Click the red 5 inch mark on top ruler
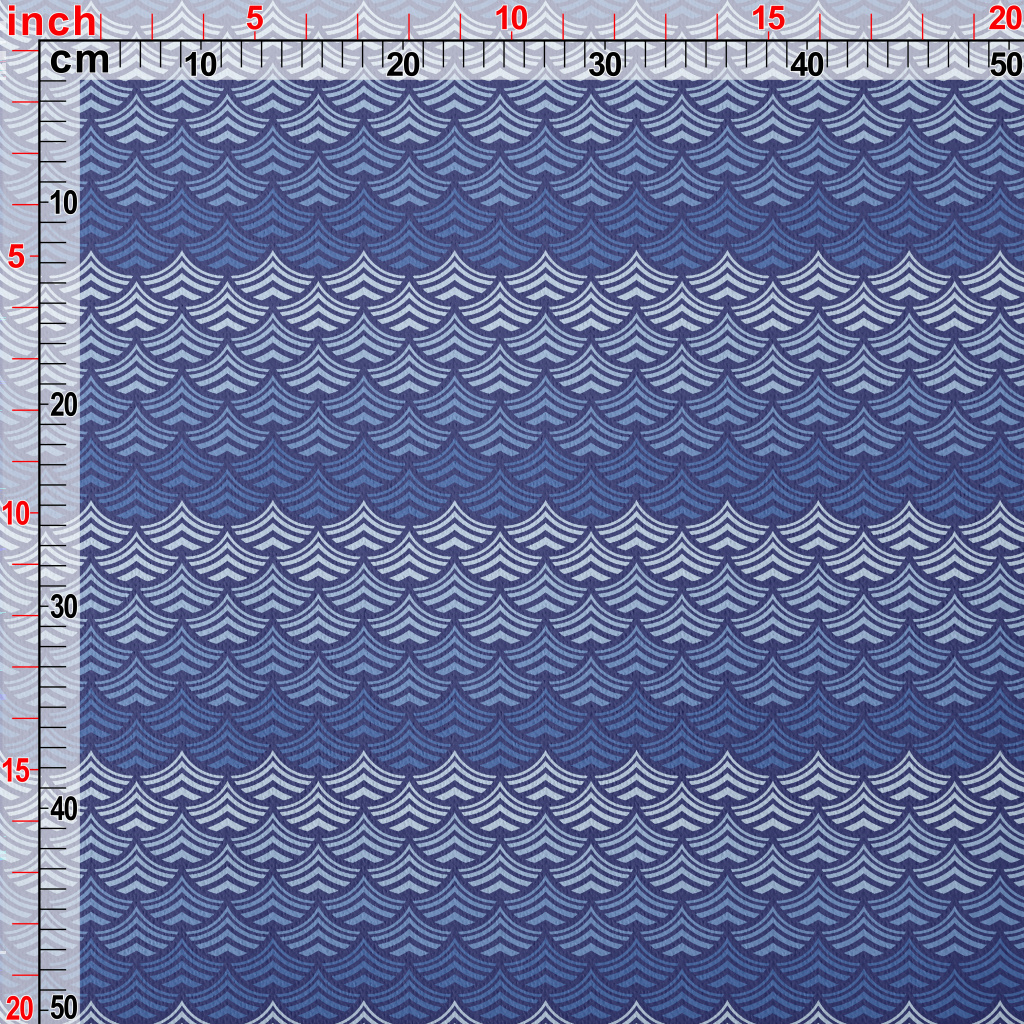The image size is (1024, 1024). click(255, 19)
